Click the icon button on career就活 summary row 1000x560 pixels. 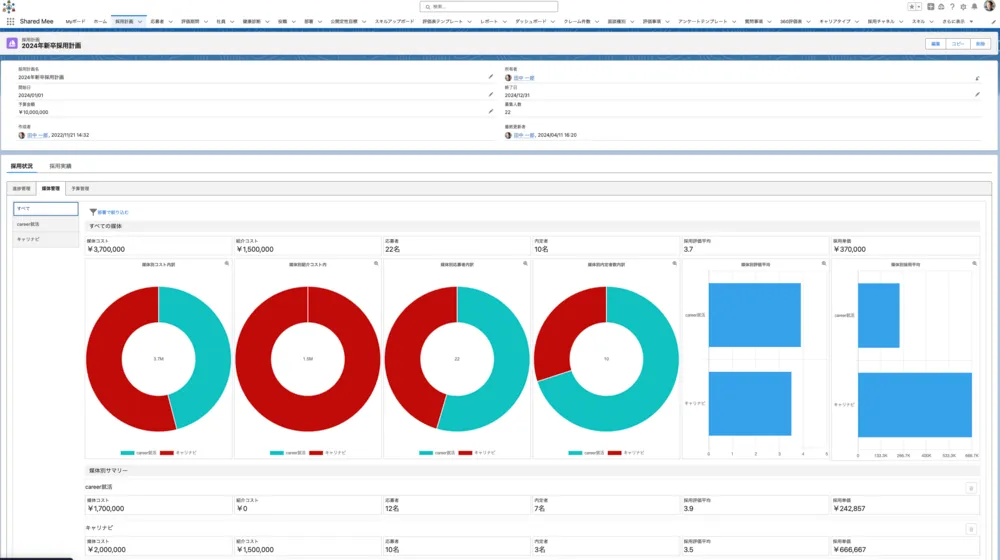click(x=970, y=488)
